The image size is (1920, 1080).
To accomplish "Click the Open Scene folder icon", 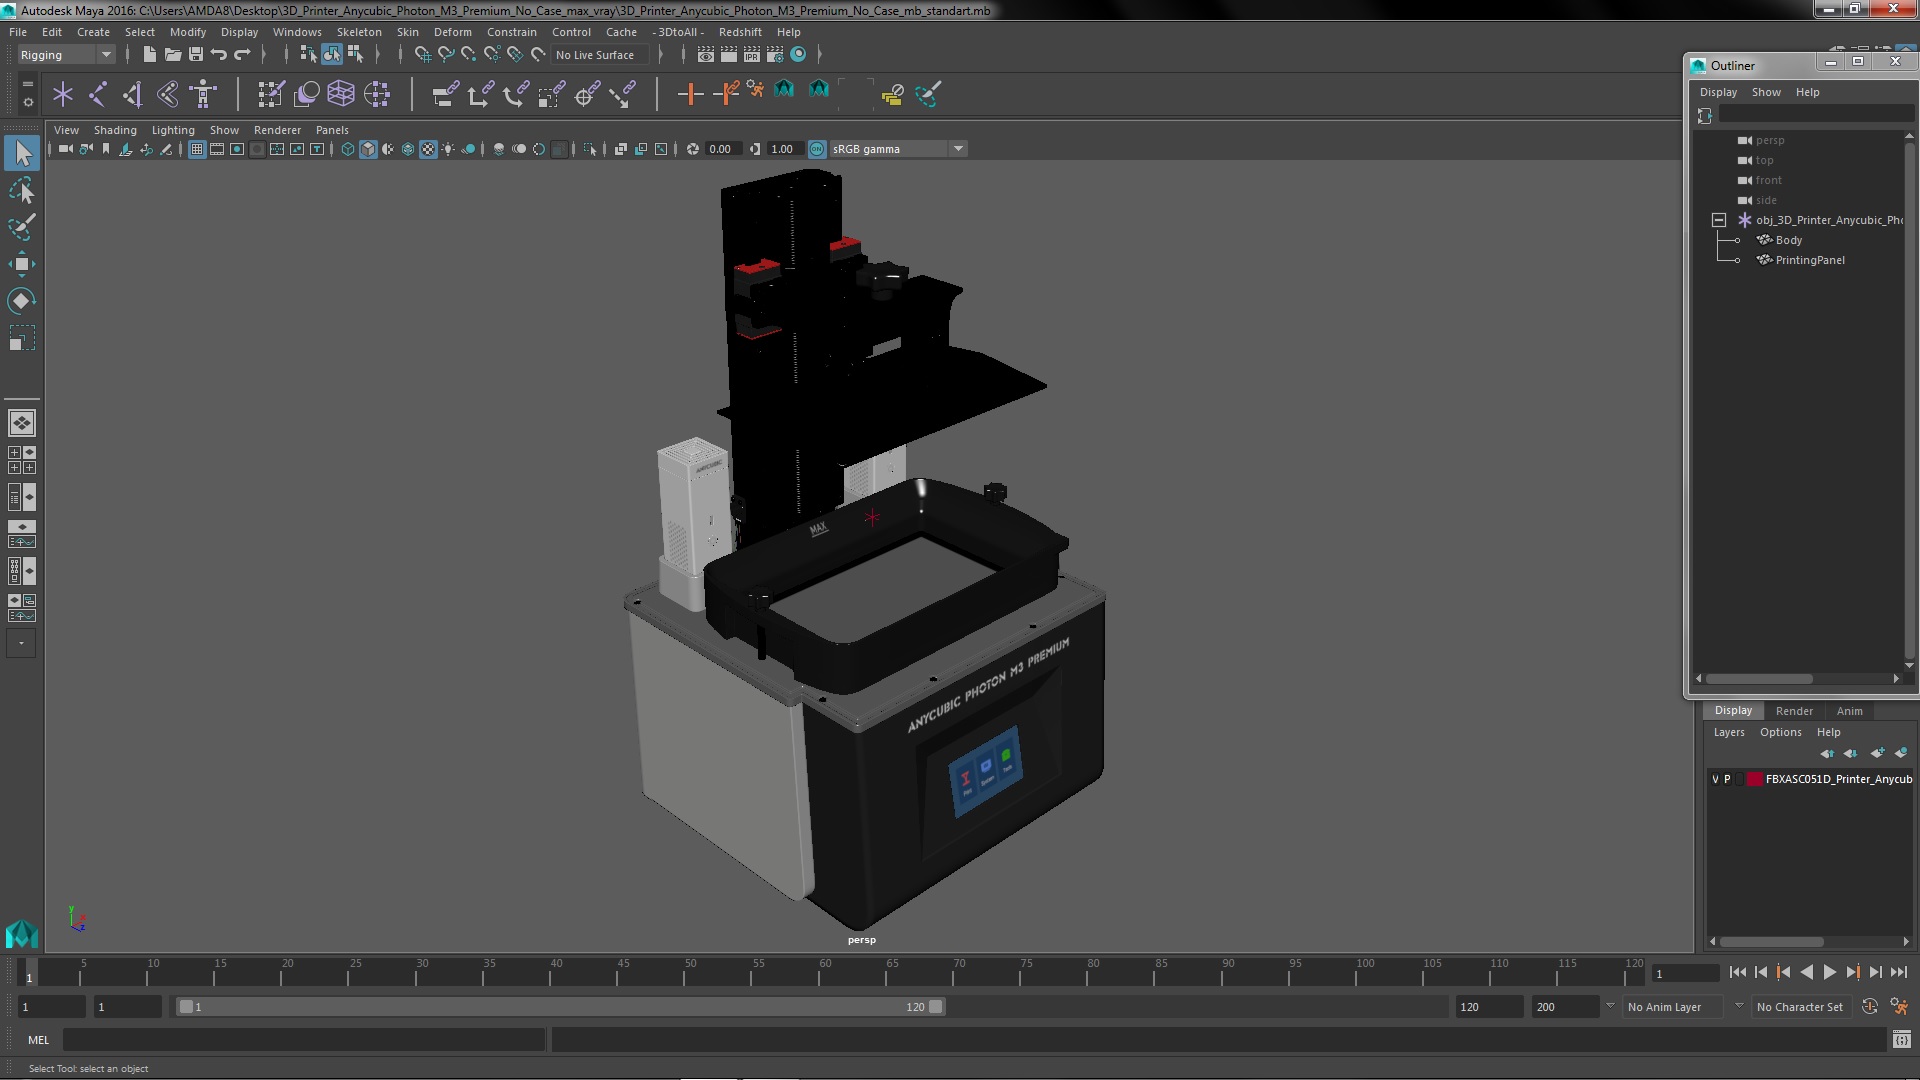I will click(x=172, y=55).
